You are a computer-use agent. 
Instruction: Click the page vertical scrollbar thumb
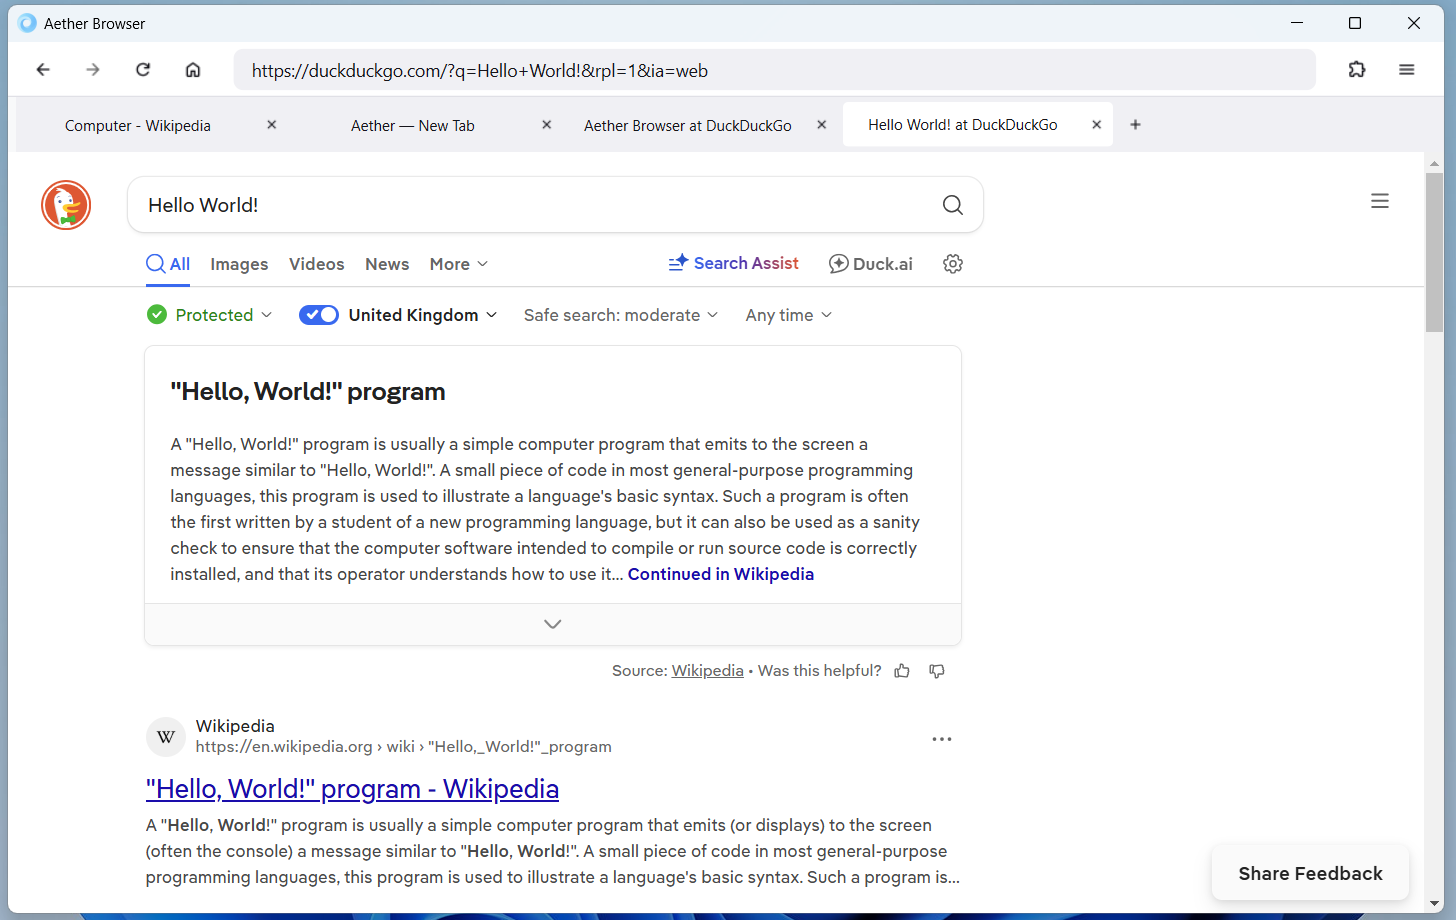(x=1434, y=252)
